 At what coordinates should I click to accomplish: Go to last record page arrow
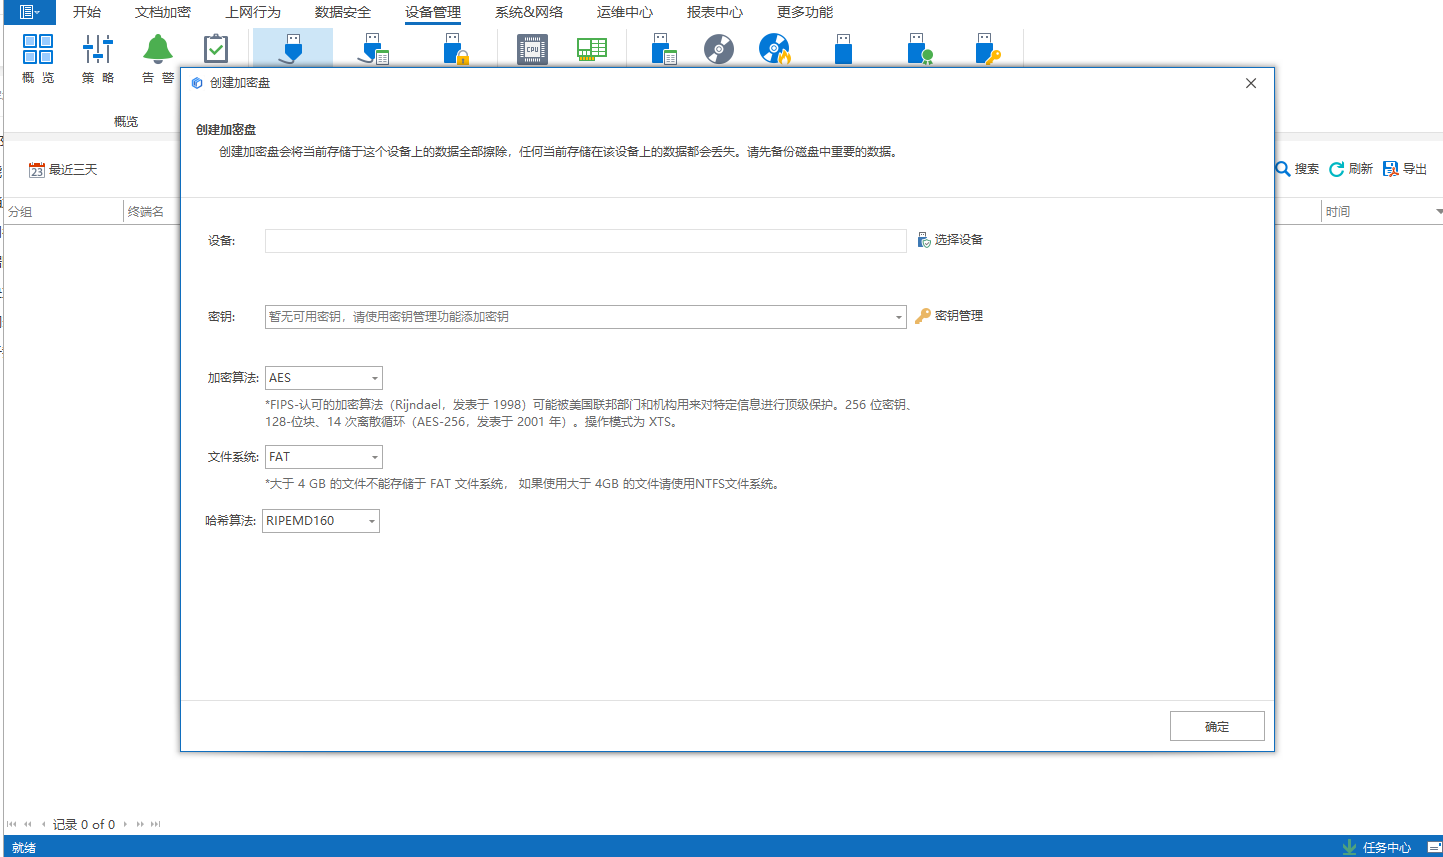(155, 825)
